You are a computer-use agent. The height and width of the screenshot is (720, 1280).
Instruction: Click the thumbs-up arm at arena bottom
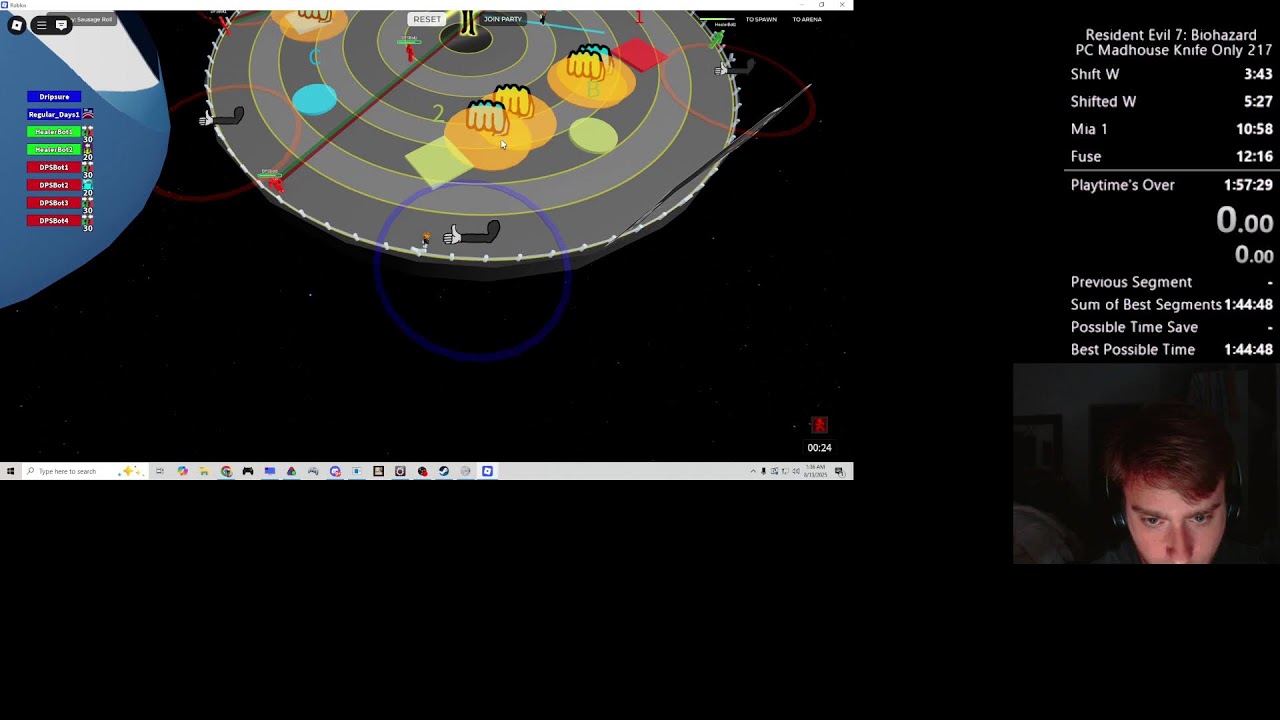[471, 234]
